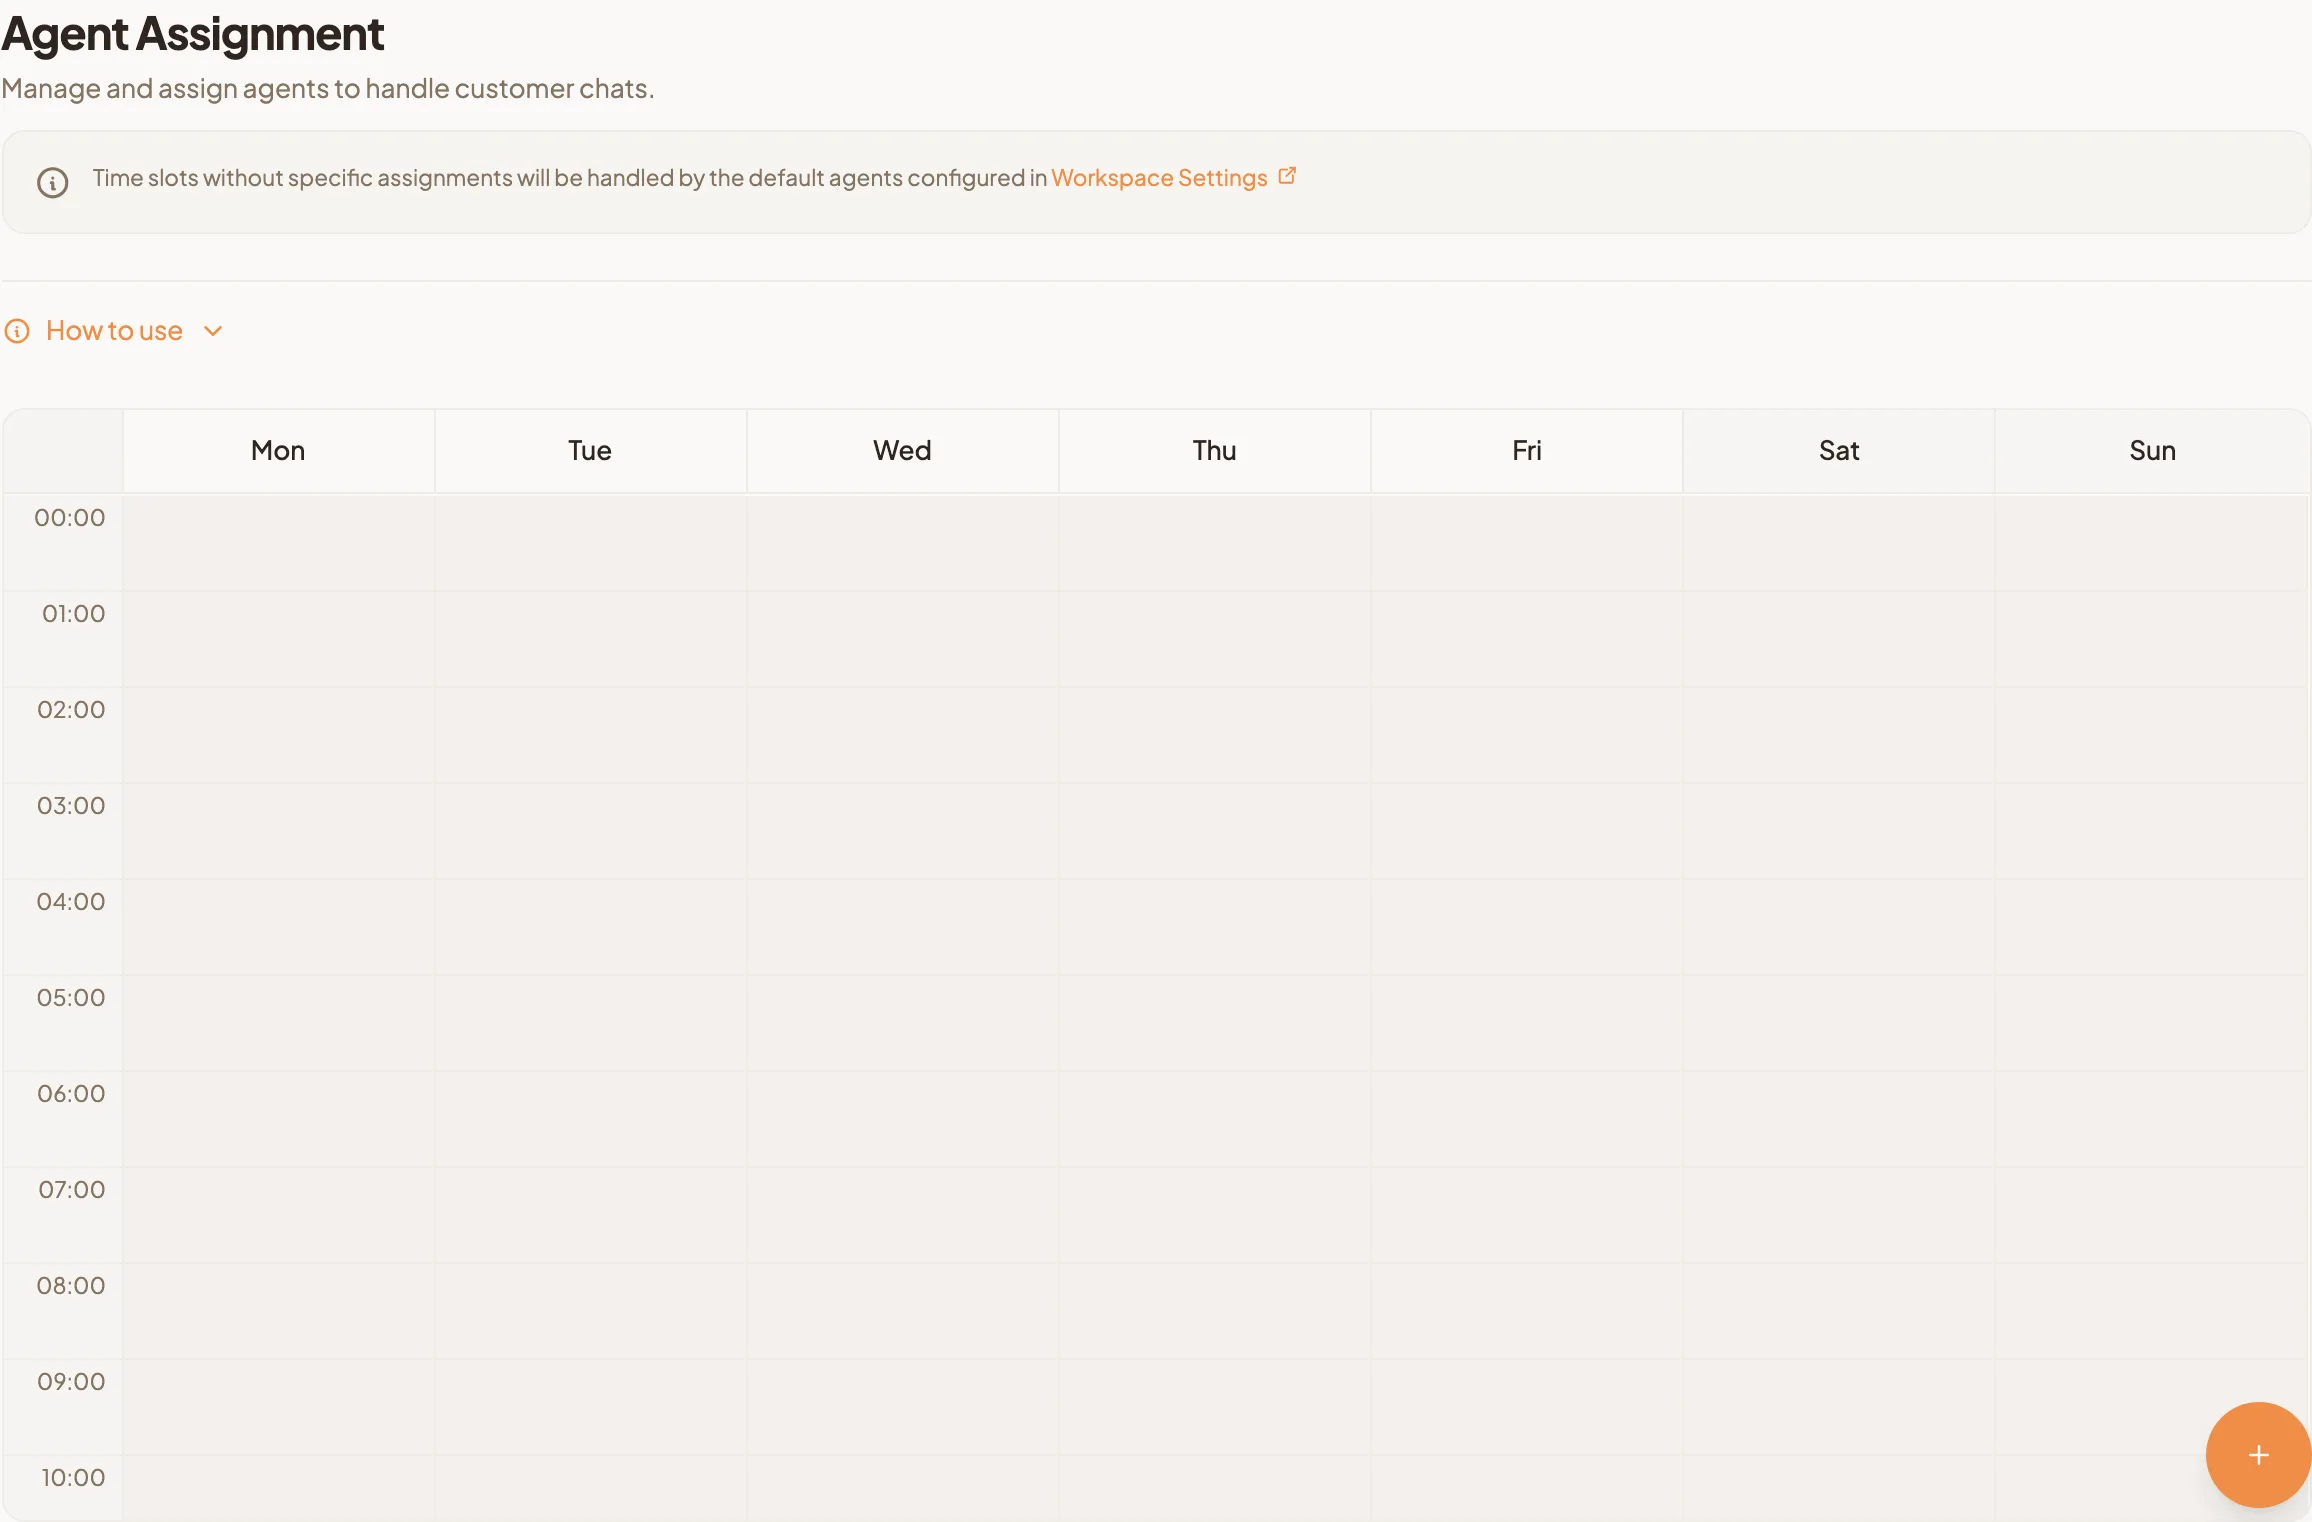This screenshot has height=1522, width=2312.
Task: Click the chevron next to How to use
Action: [213, 331]
